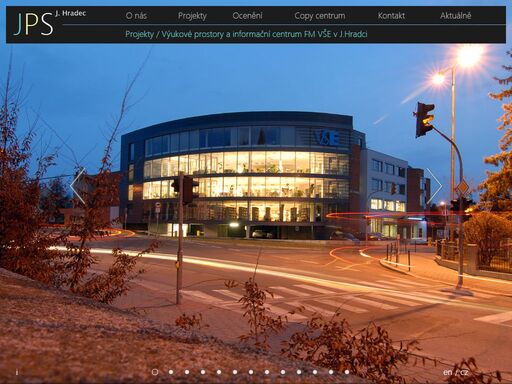This screenshot has height=384, width=512.
Task: Switch language to Czech (cz)
Action: 464,372
